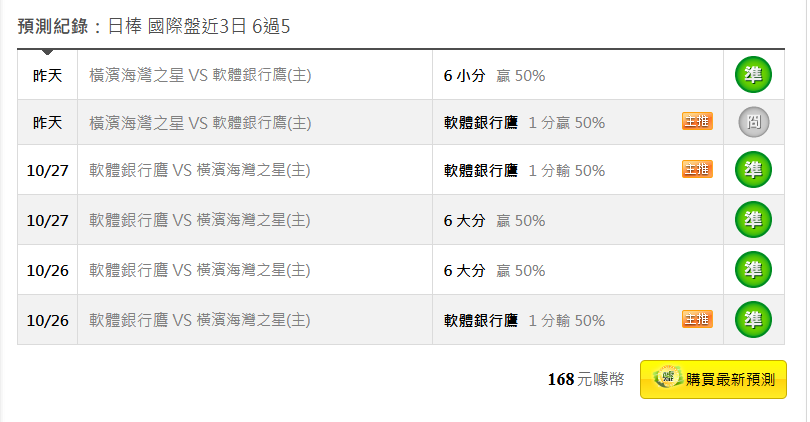Click 主推 badge in the 10/26 row

pyautogui.click(x=697, y=319)
